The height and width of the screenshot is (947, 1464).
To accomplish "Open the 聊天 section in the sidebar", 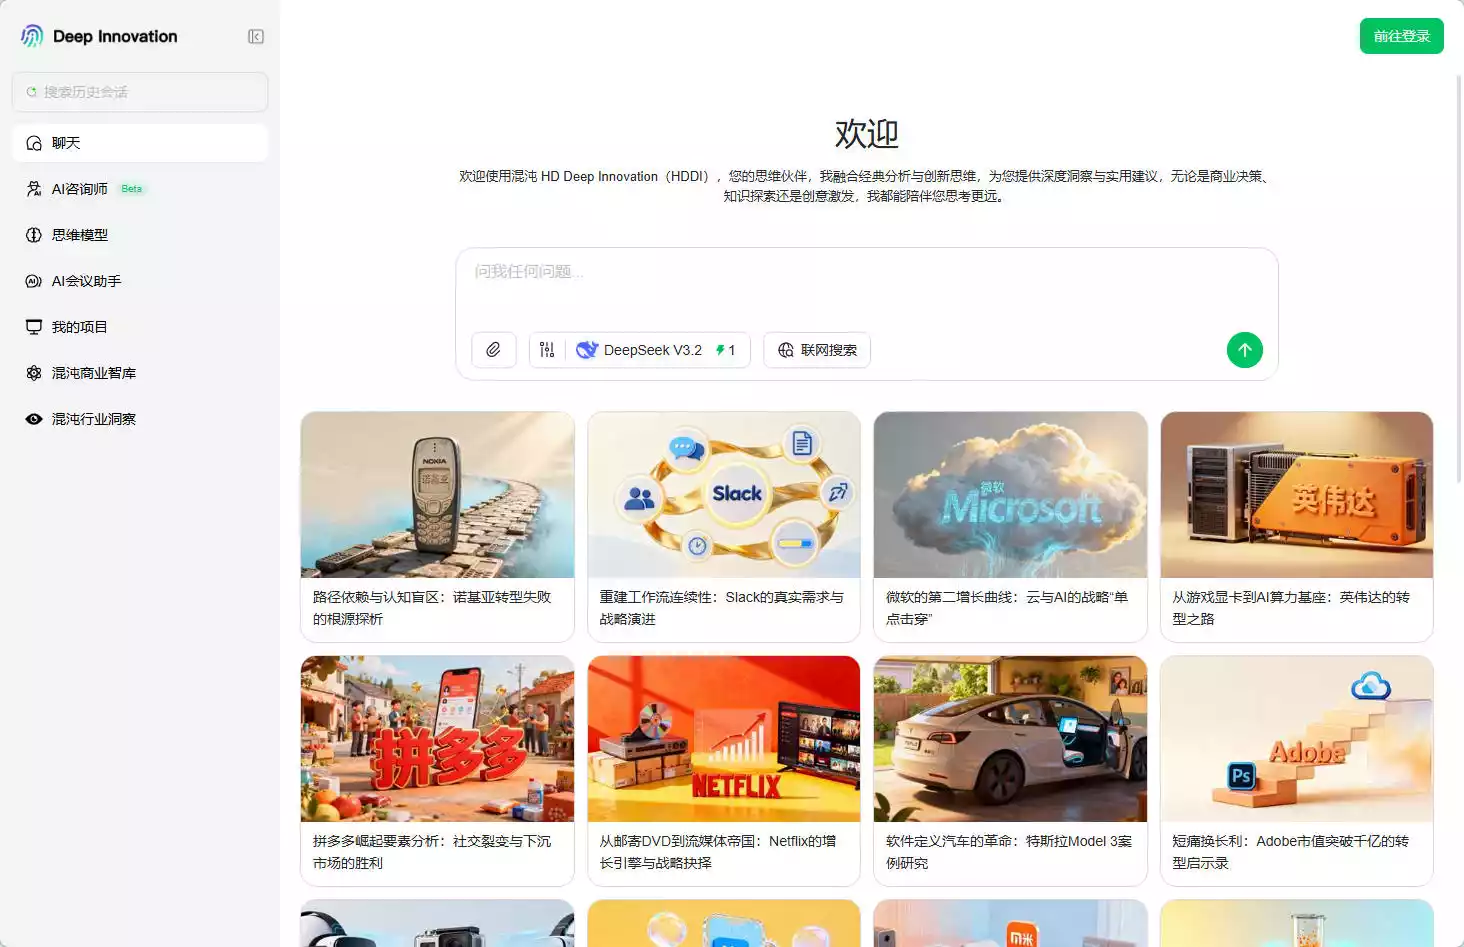I will tap(140, 143).
